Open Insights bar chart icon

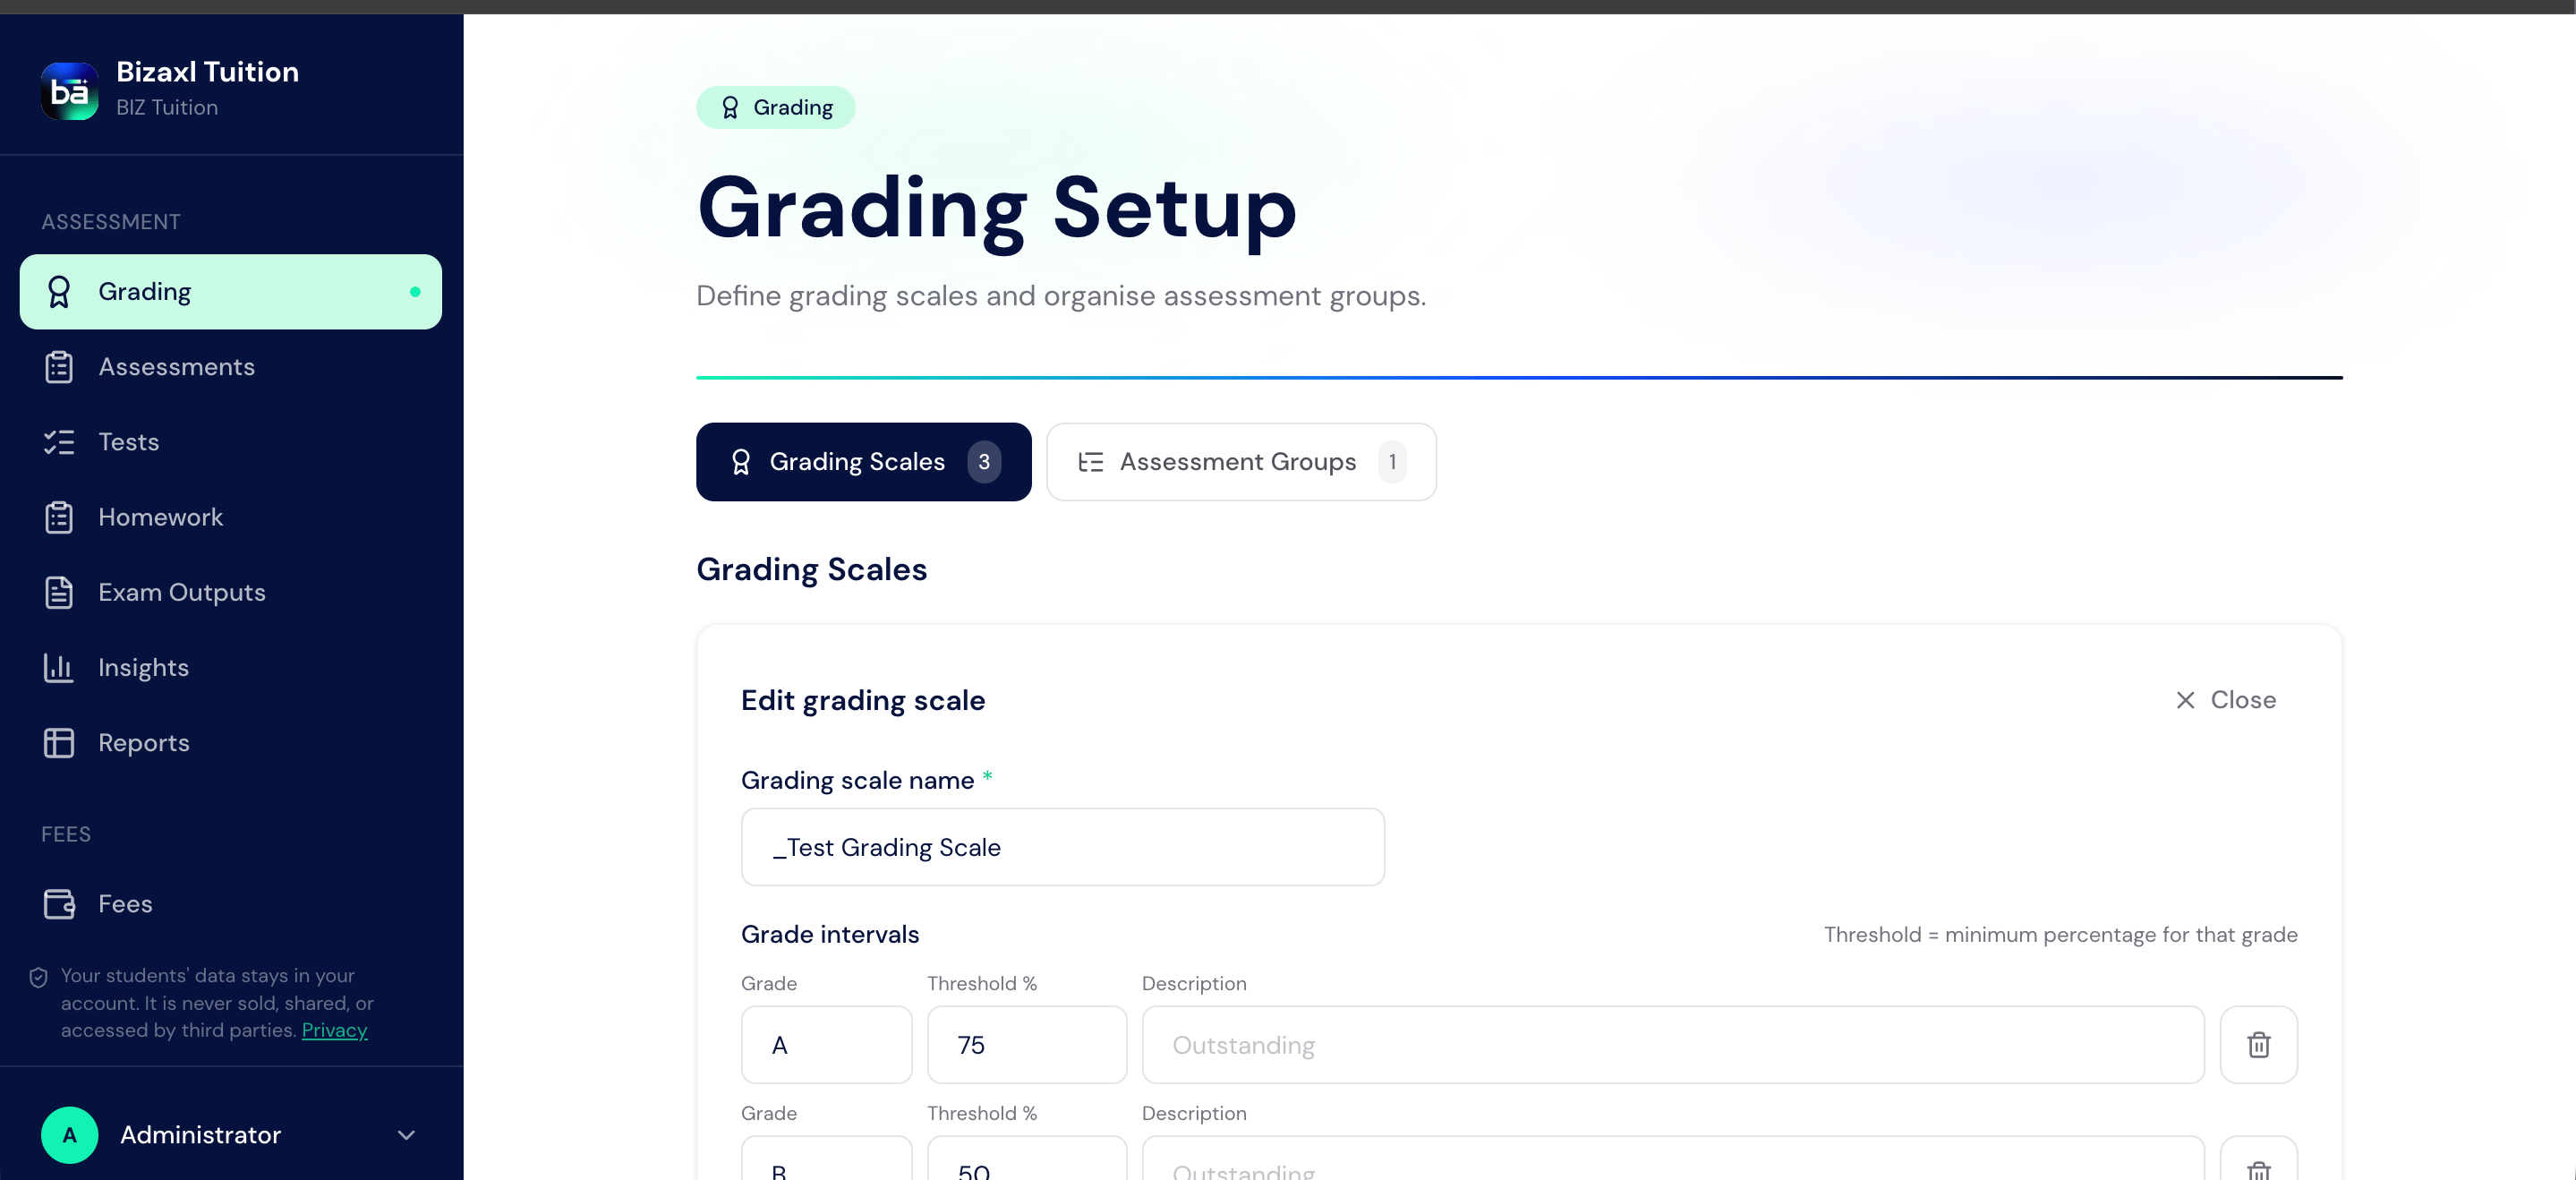click(59, 667)
